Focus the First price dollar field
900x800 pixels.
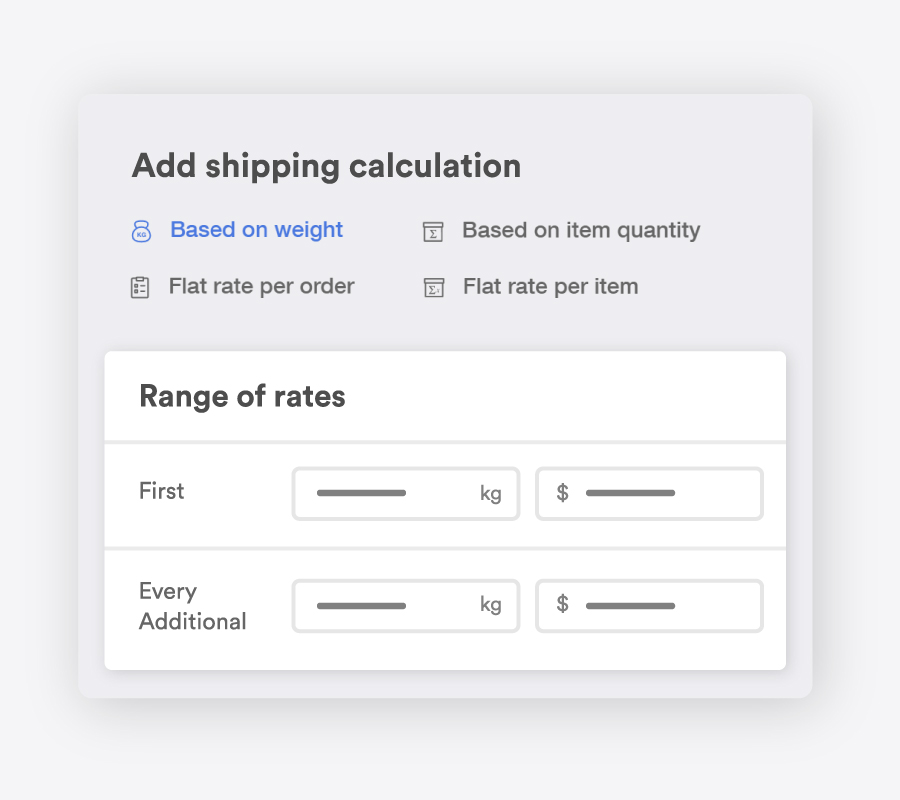click(649, 494)
